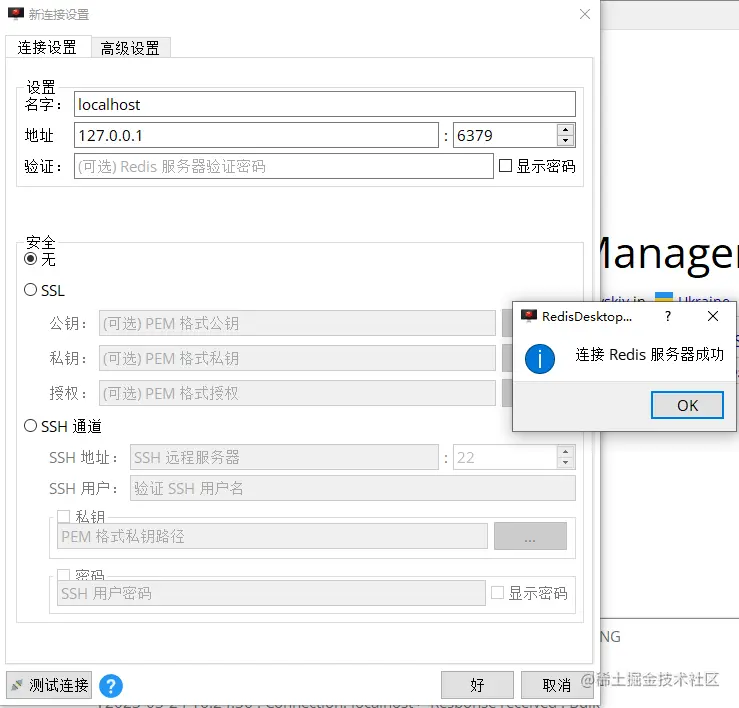Click the 名字 field containing localhost
This screenshot has width=739, height=708.
click(325, 104)
